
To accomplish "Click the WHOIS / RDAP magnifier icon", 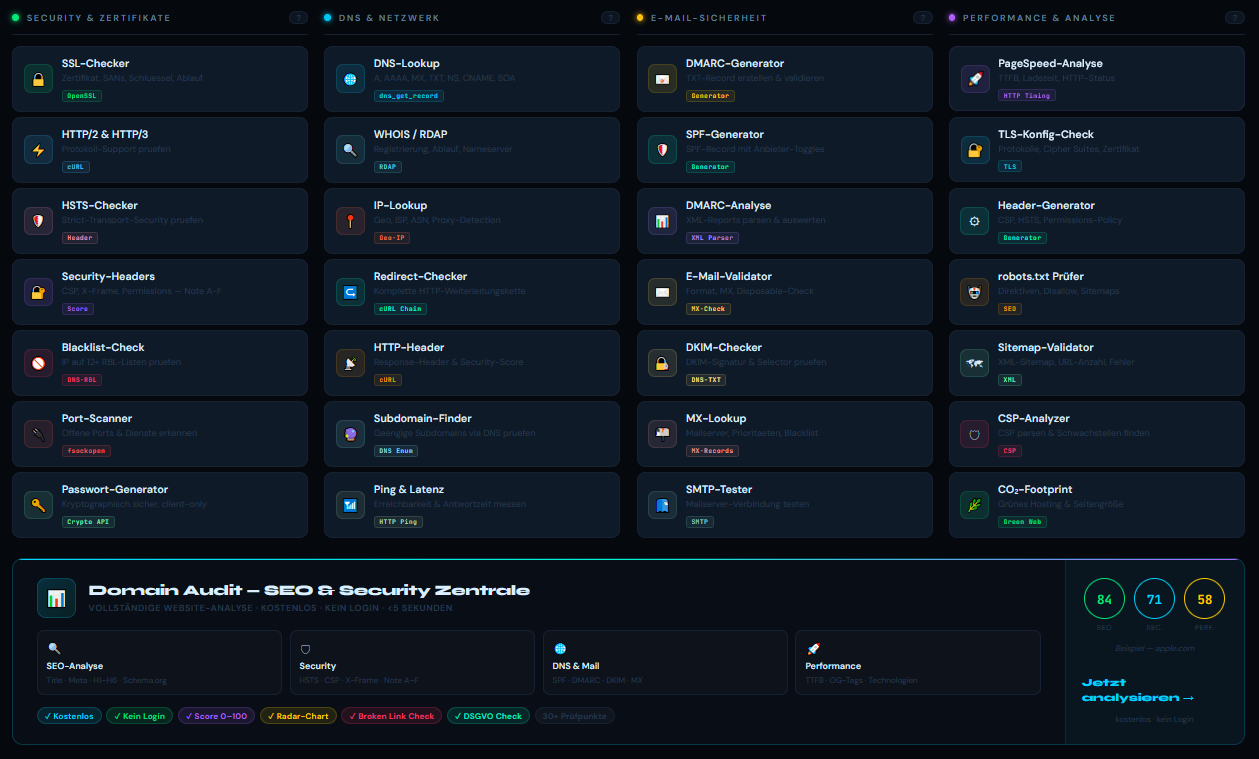I will 350,150.
